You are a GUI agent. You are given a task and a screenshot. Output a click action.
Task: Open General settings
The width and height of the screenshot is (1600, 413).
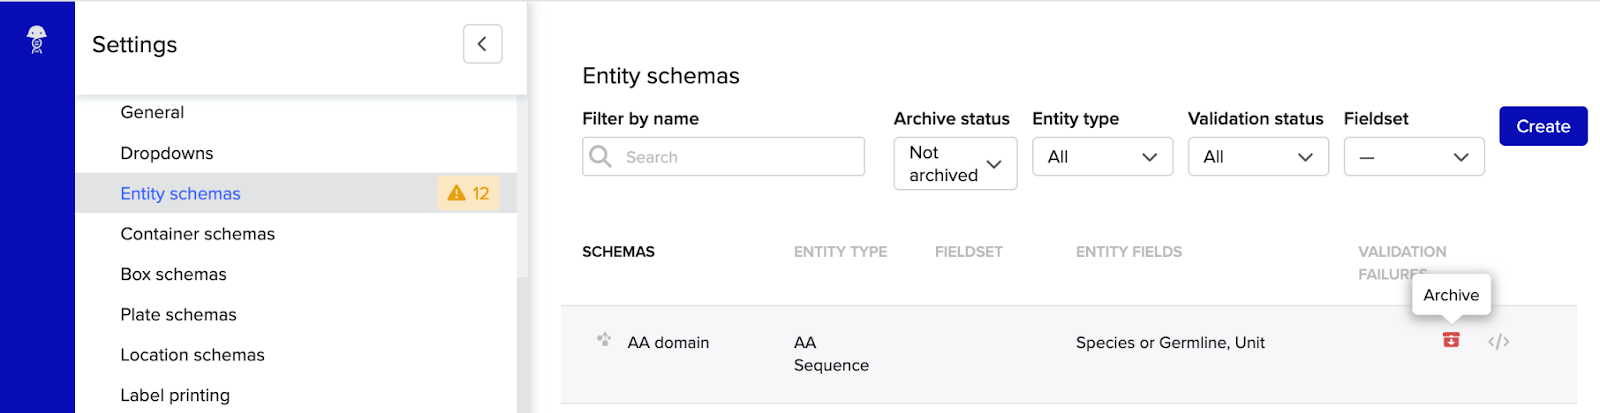pos(152,112)
